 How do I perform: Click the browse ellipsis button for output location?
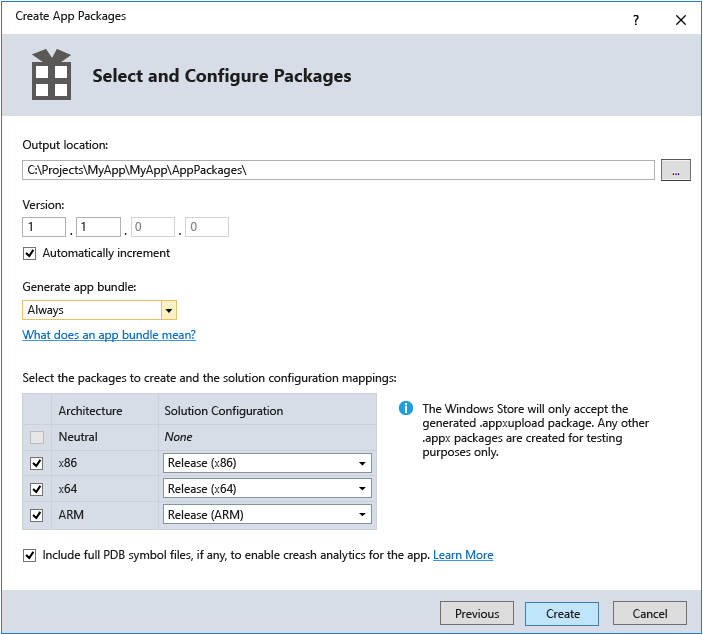click(x=675, y=170)
